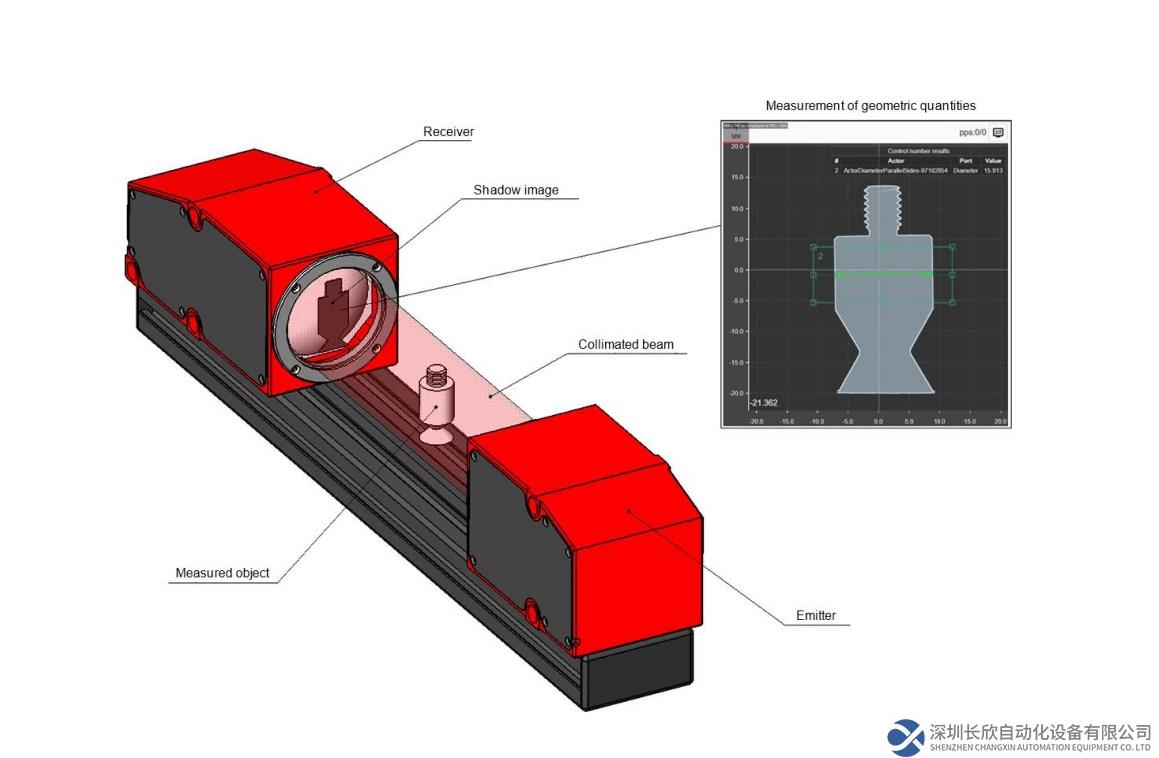
Task: Click the cursor readout -21.362
Action: pyautogui.click(x=764, y=403)
